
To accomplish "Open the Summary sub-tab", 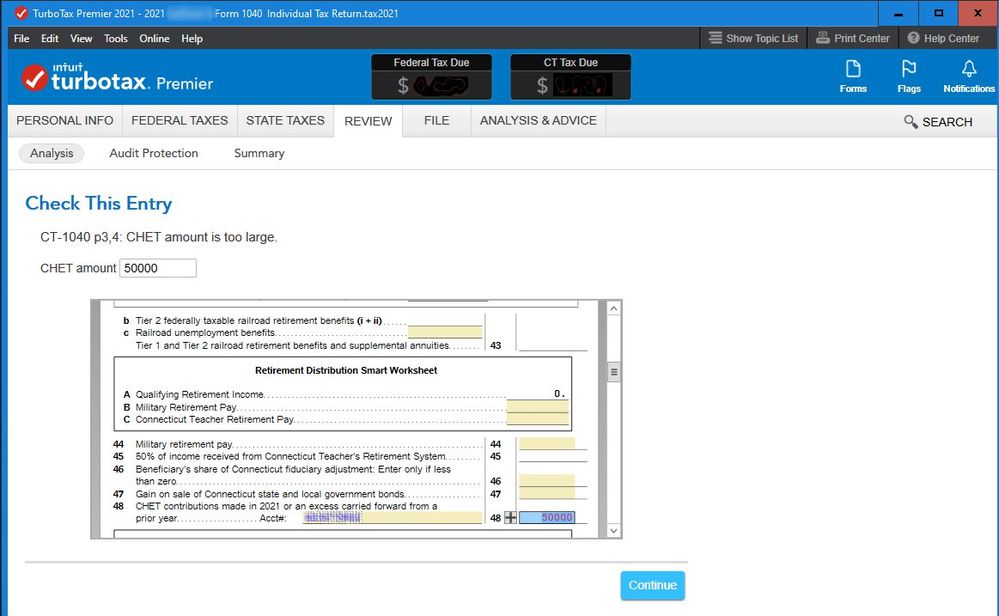I will coord(259,153).
